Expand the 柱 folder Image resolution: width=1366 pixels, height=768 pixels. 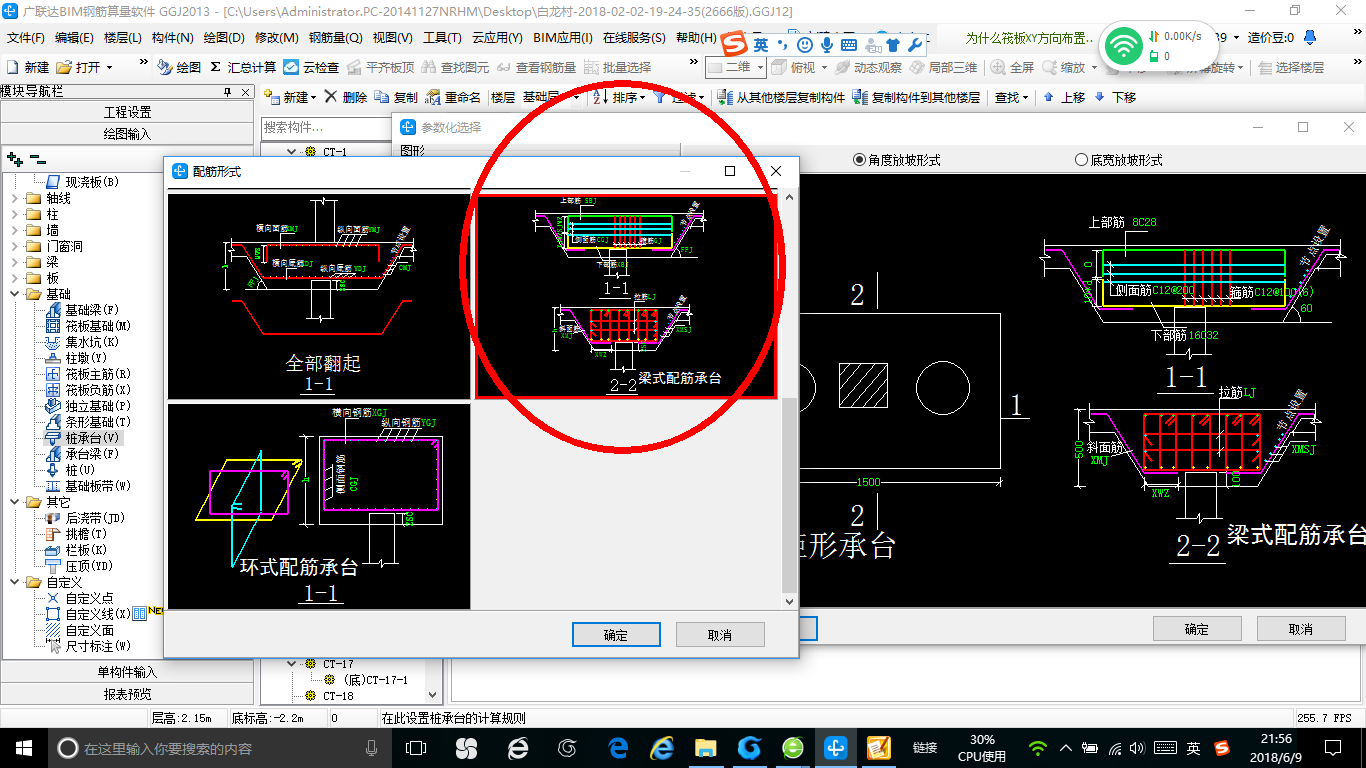(15, 214)
